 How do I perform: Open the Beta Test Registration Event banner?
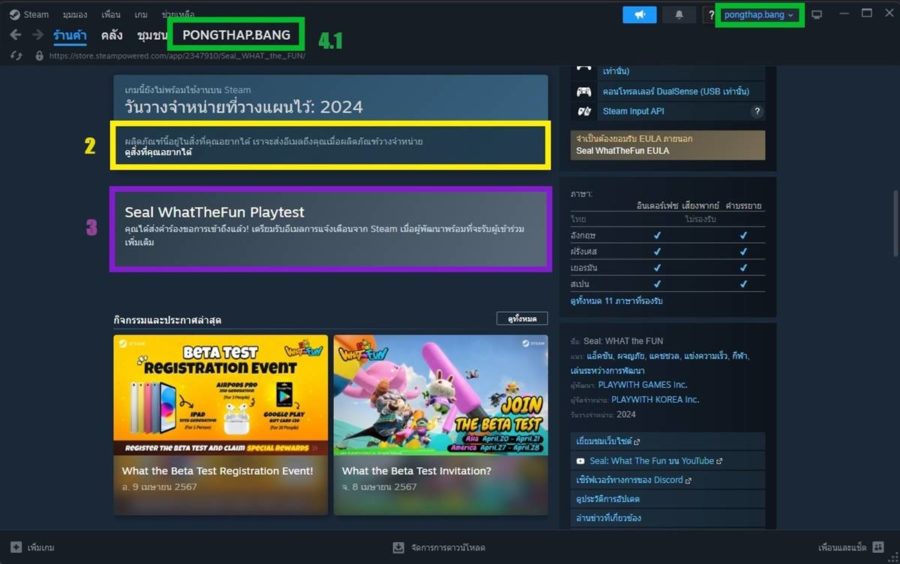220,395
